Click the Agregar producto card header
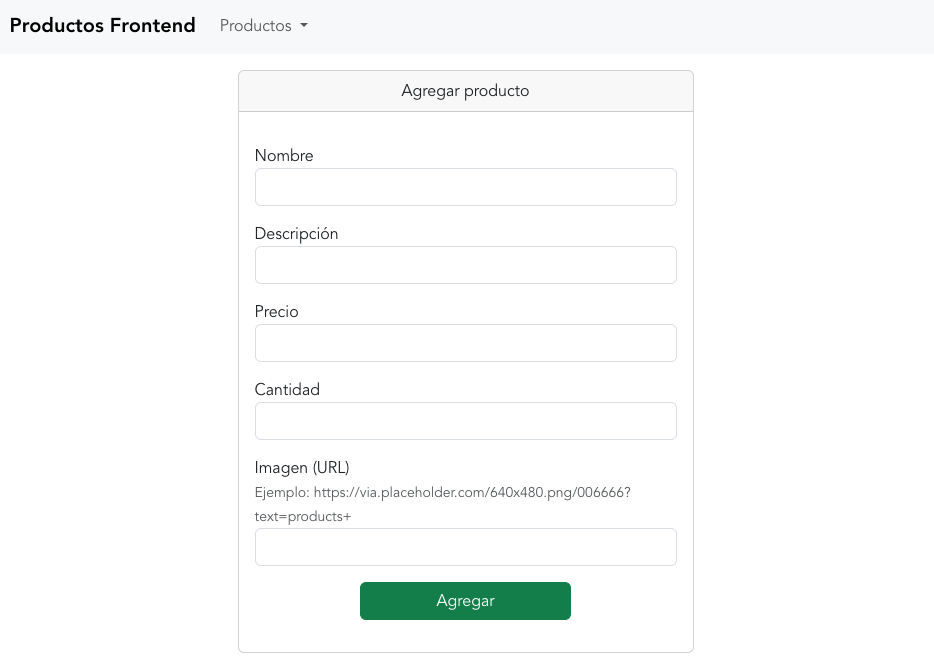The image size is (934, 666). 465,90
